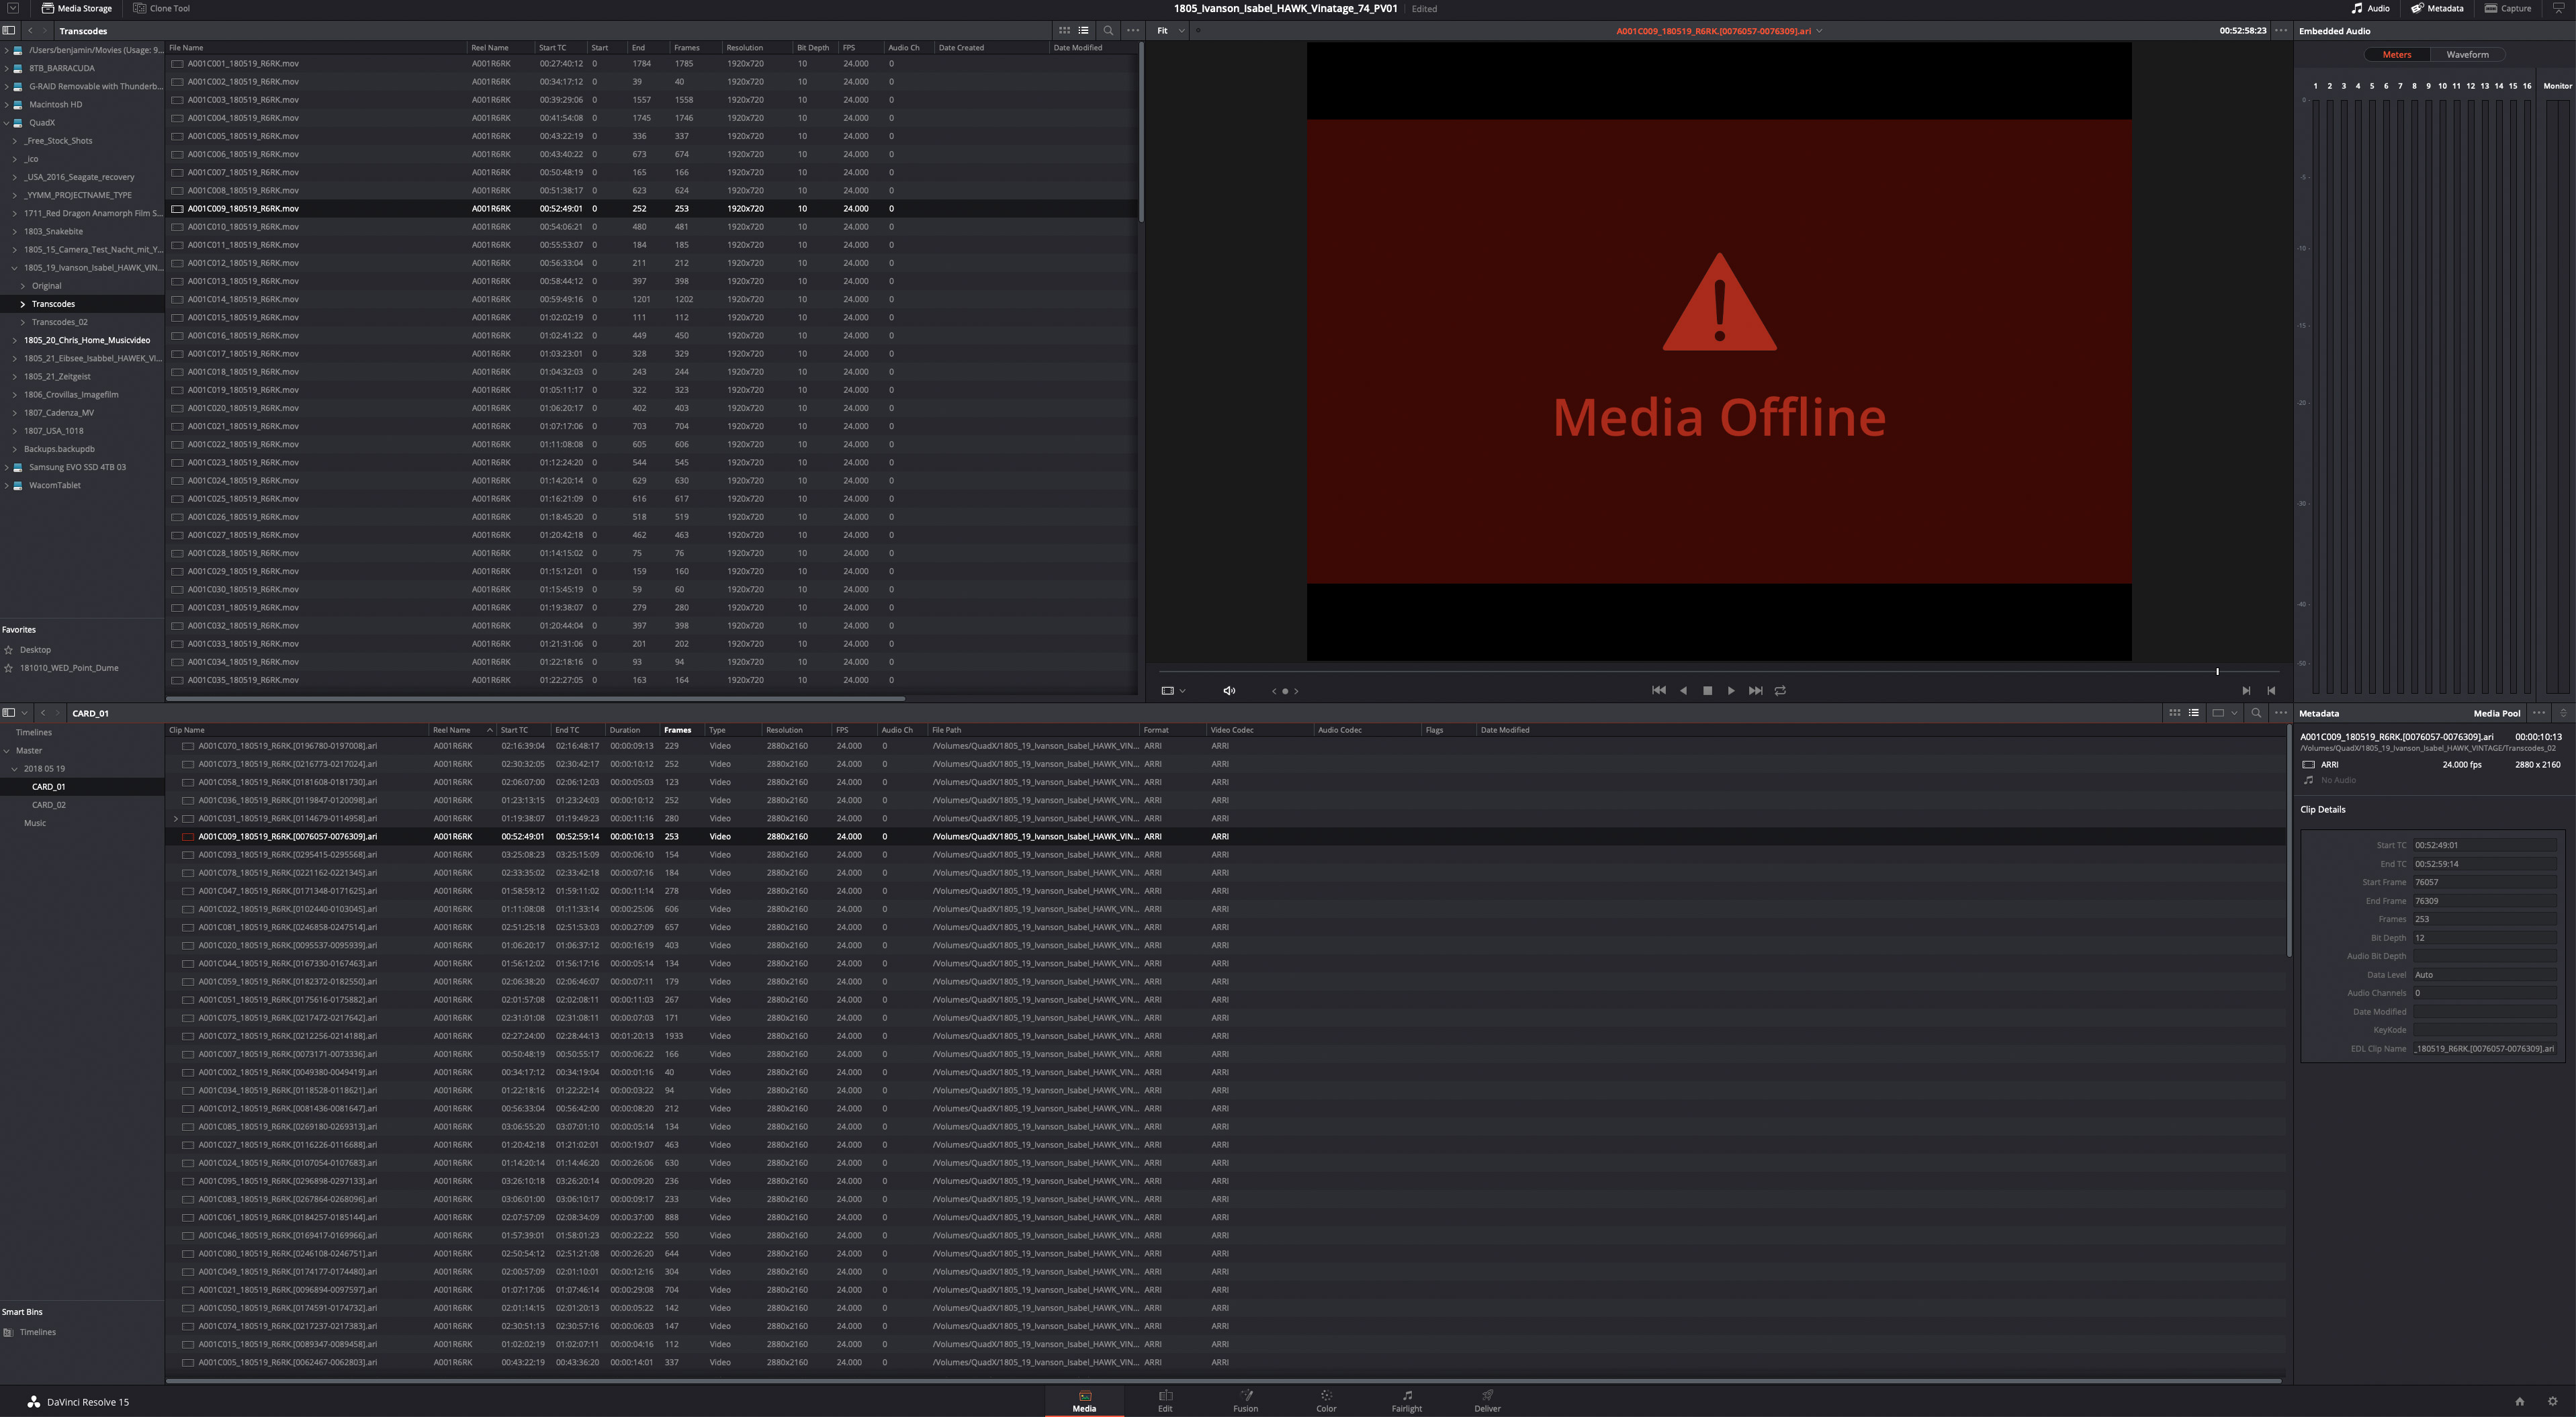The image size is (2576, 1417).
Task: Switch to the Fusion page
Action: click(x=1245, y=1401)
